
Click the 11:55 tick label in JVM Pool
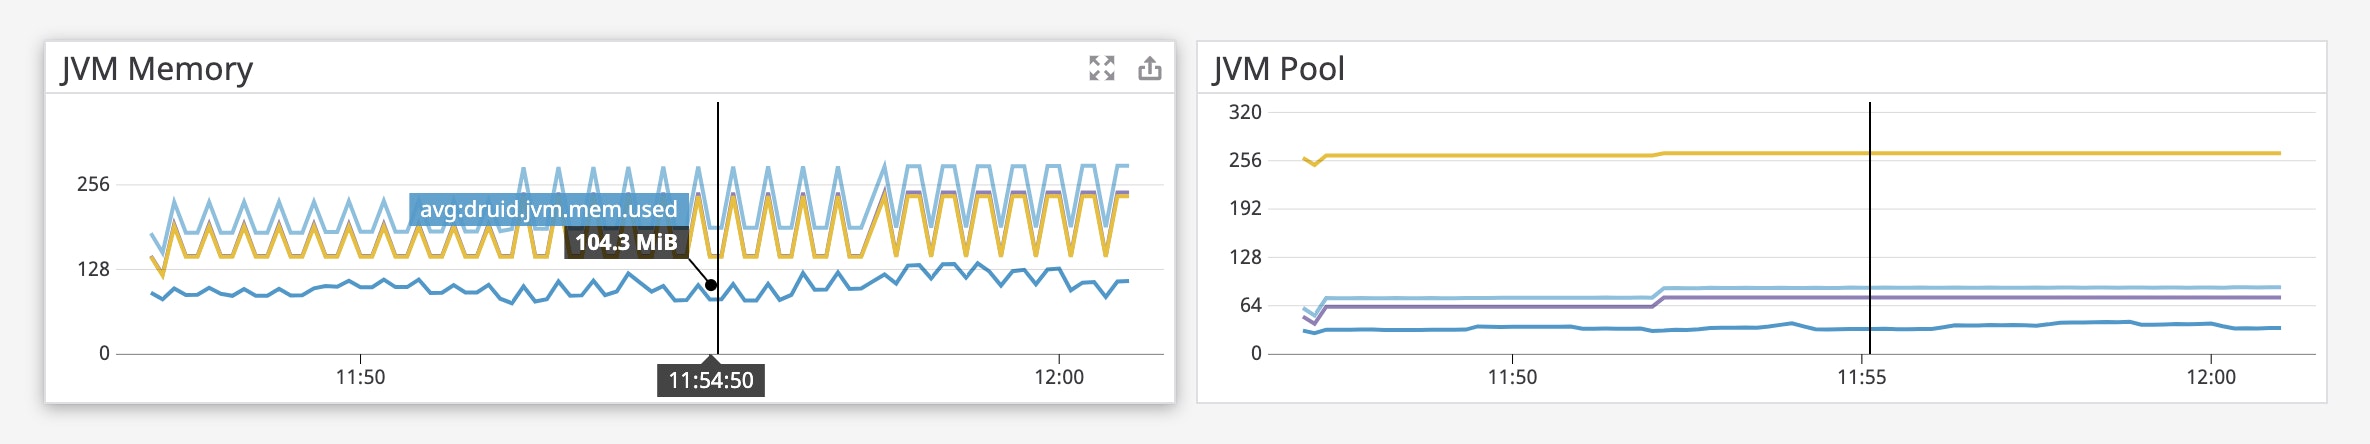(x=1861, y=377)
